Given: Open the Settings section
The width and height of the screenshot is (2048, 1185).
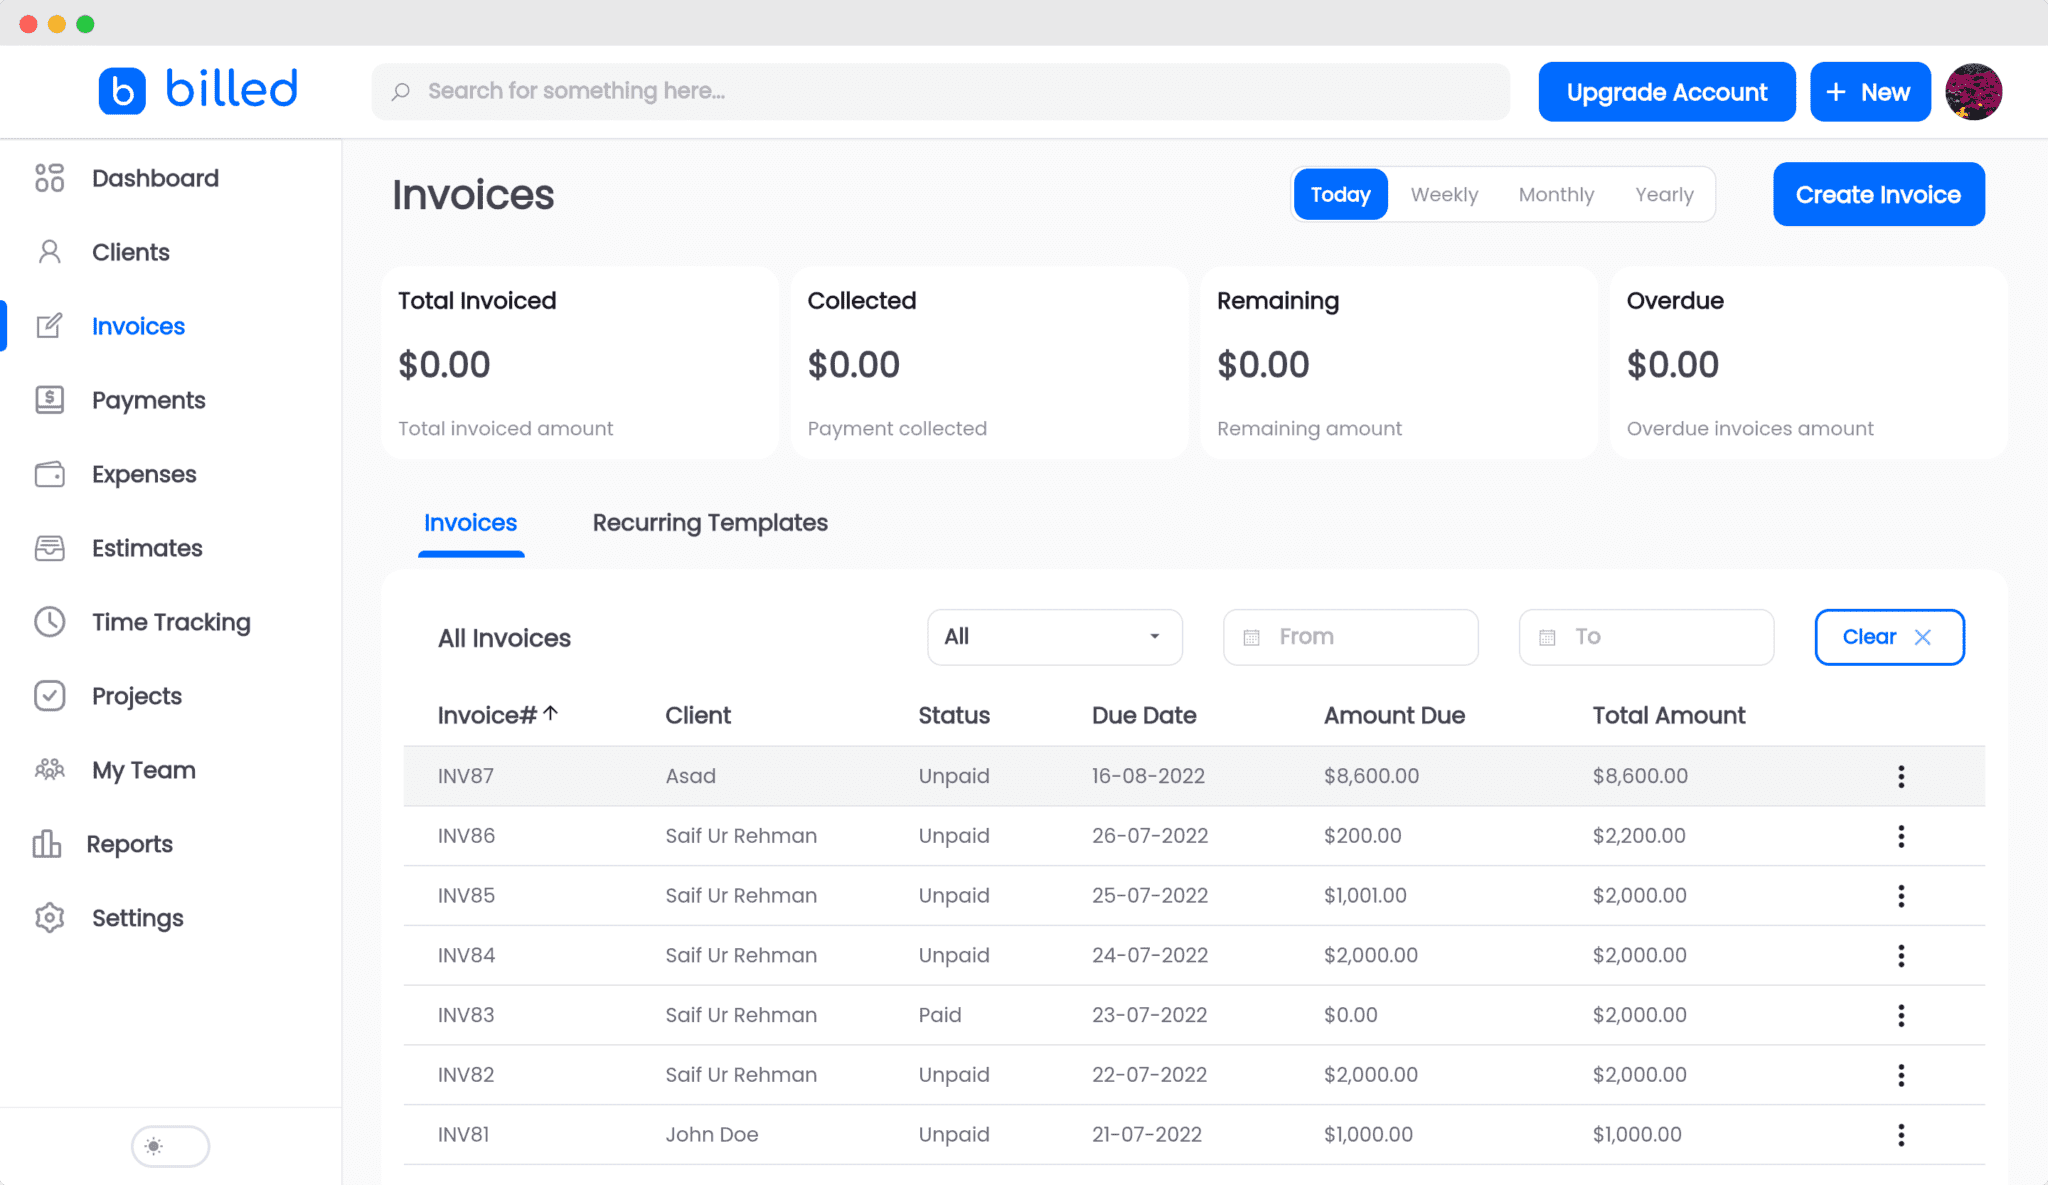Looking at the screenshot, I should pos(137,918).
